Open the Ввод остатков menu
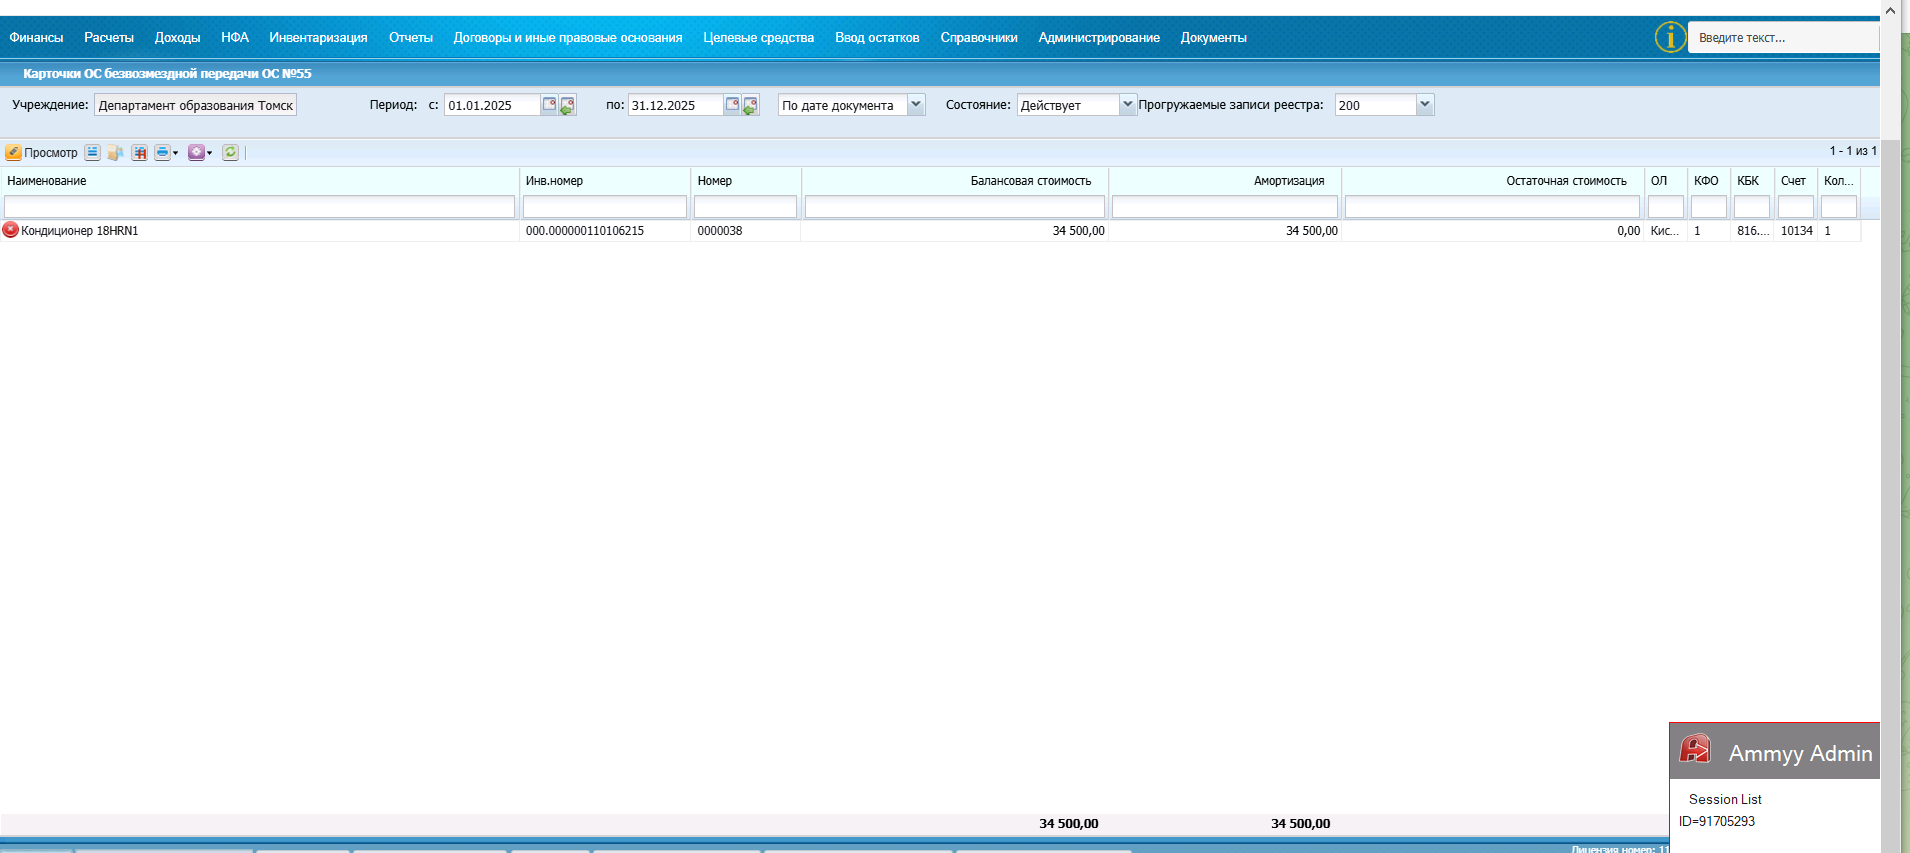Screen dimensions: 1910x853 877,38
